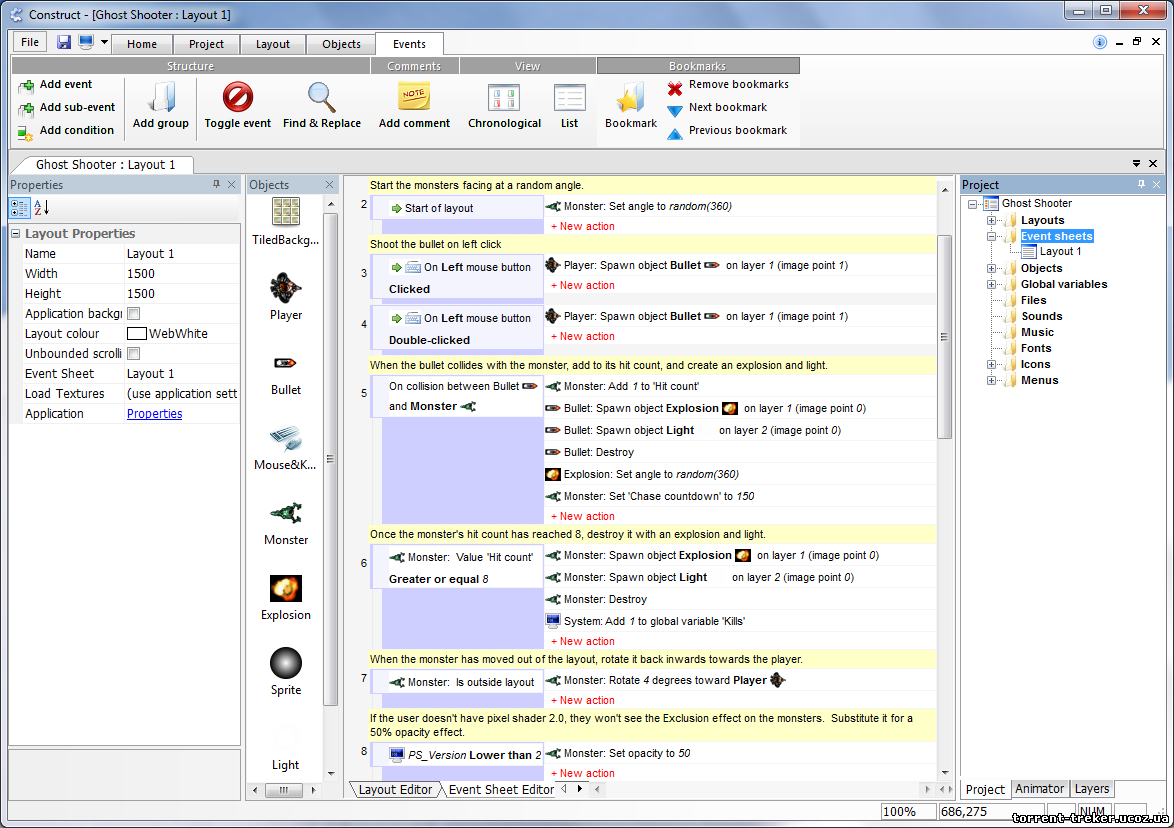Open the quick access toolbar dropdown arrow

pos(104,43)
